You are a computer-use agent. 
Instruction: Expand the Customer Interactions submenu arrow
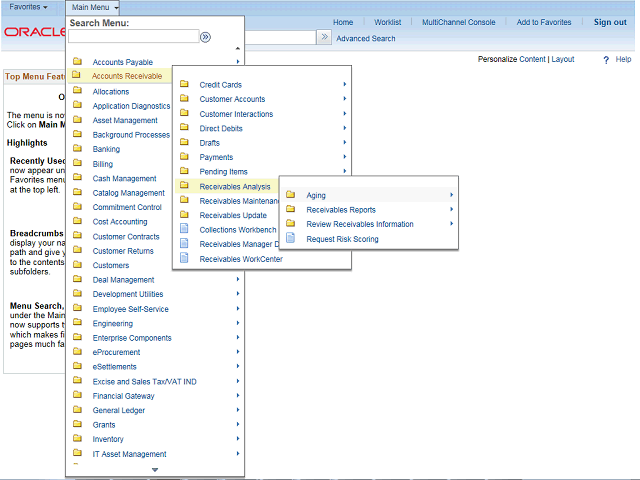[x=344, y=114]
